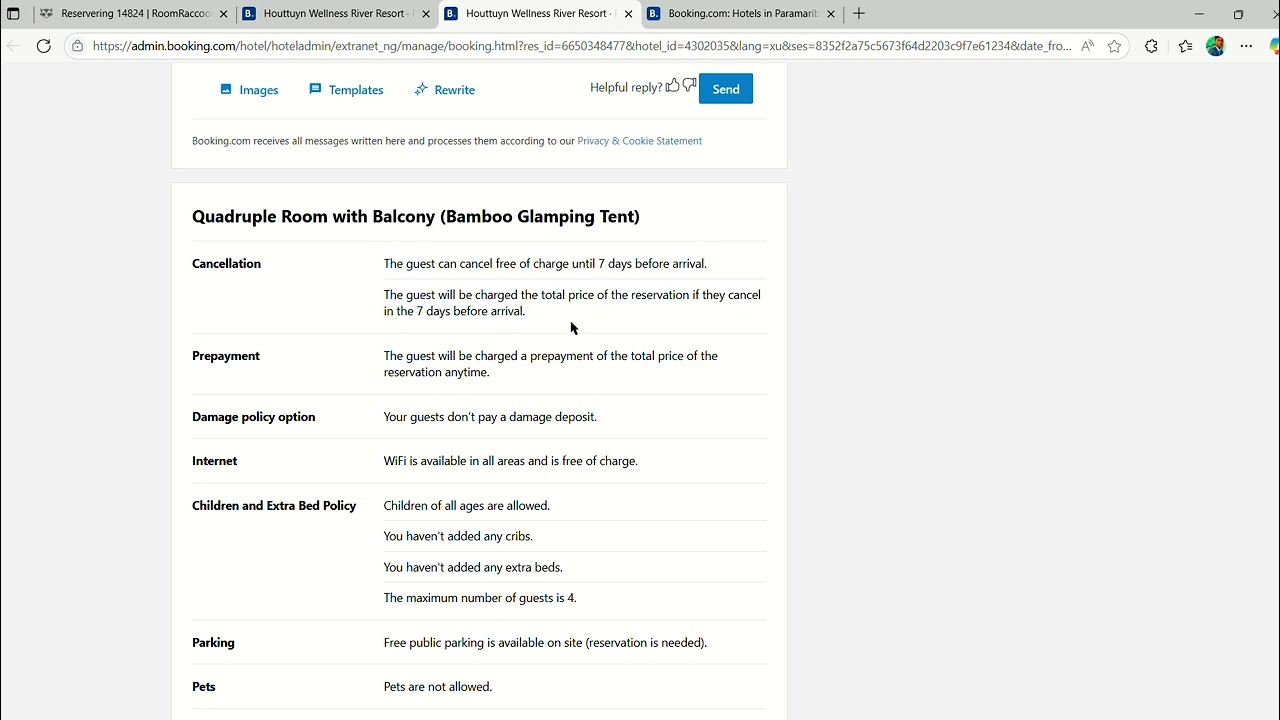Close the Reservering 14824 RoomRaccoon tab

click(x=224, y=14)
